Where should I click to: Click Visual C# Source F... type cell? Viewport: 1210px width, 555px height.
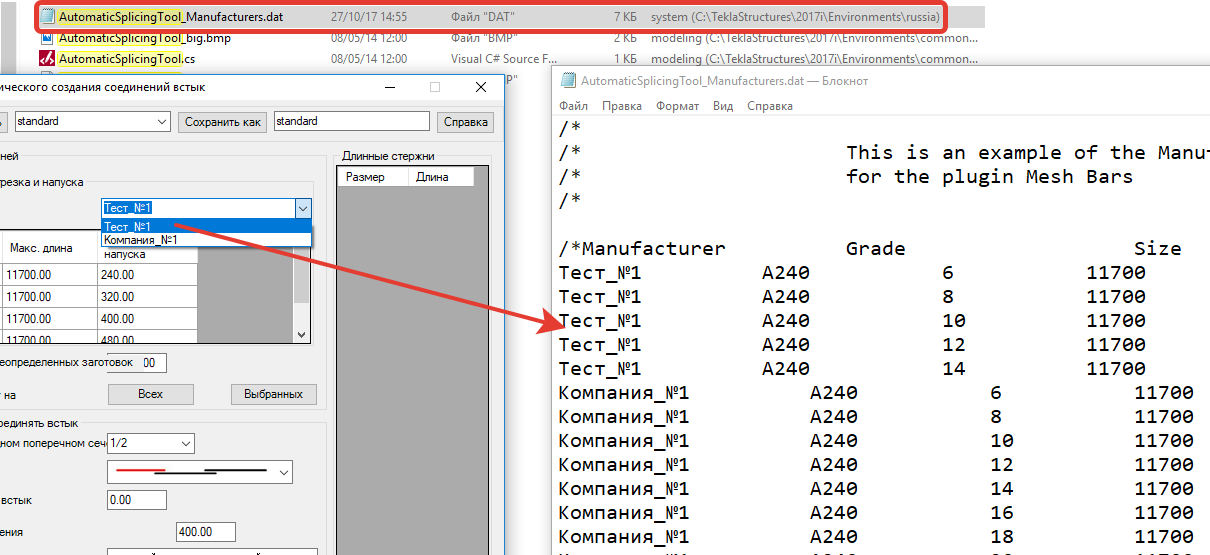click(504, 59)
